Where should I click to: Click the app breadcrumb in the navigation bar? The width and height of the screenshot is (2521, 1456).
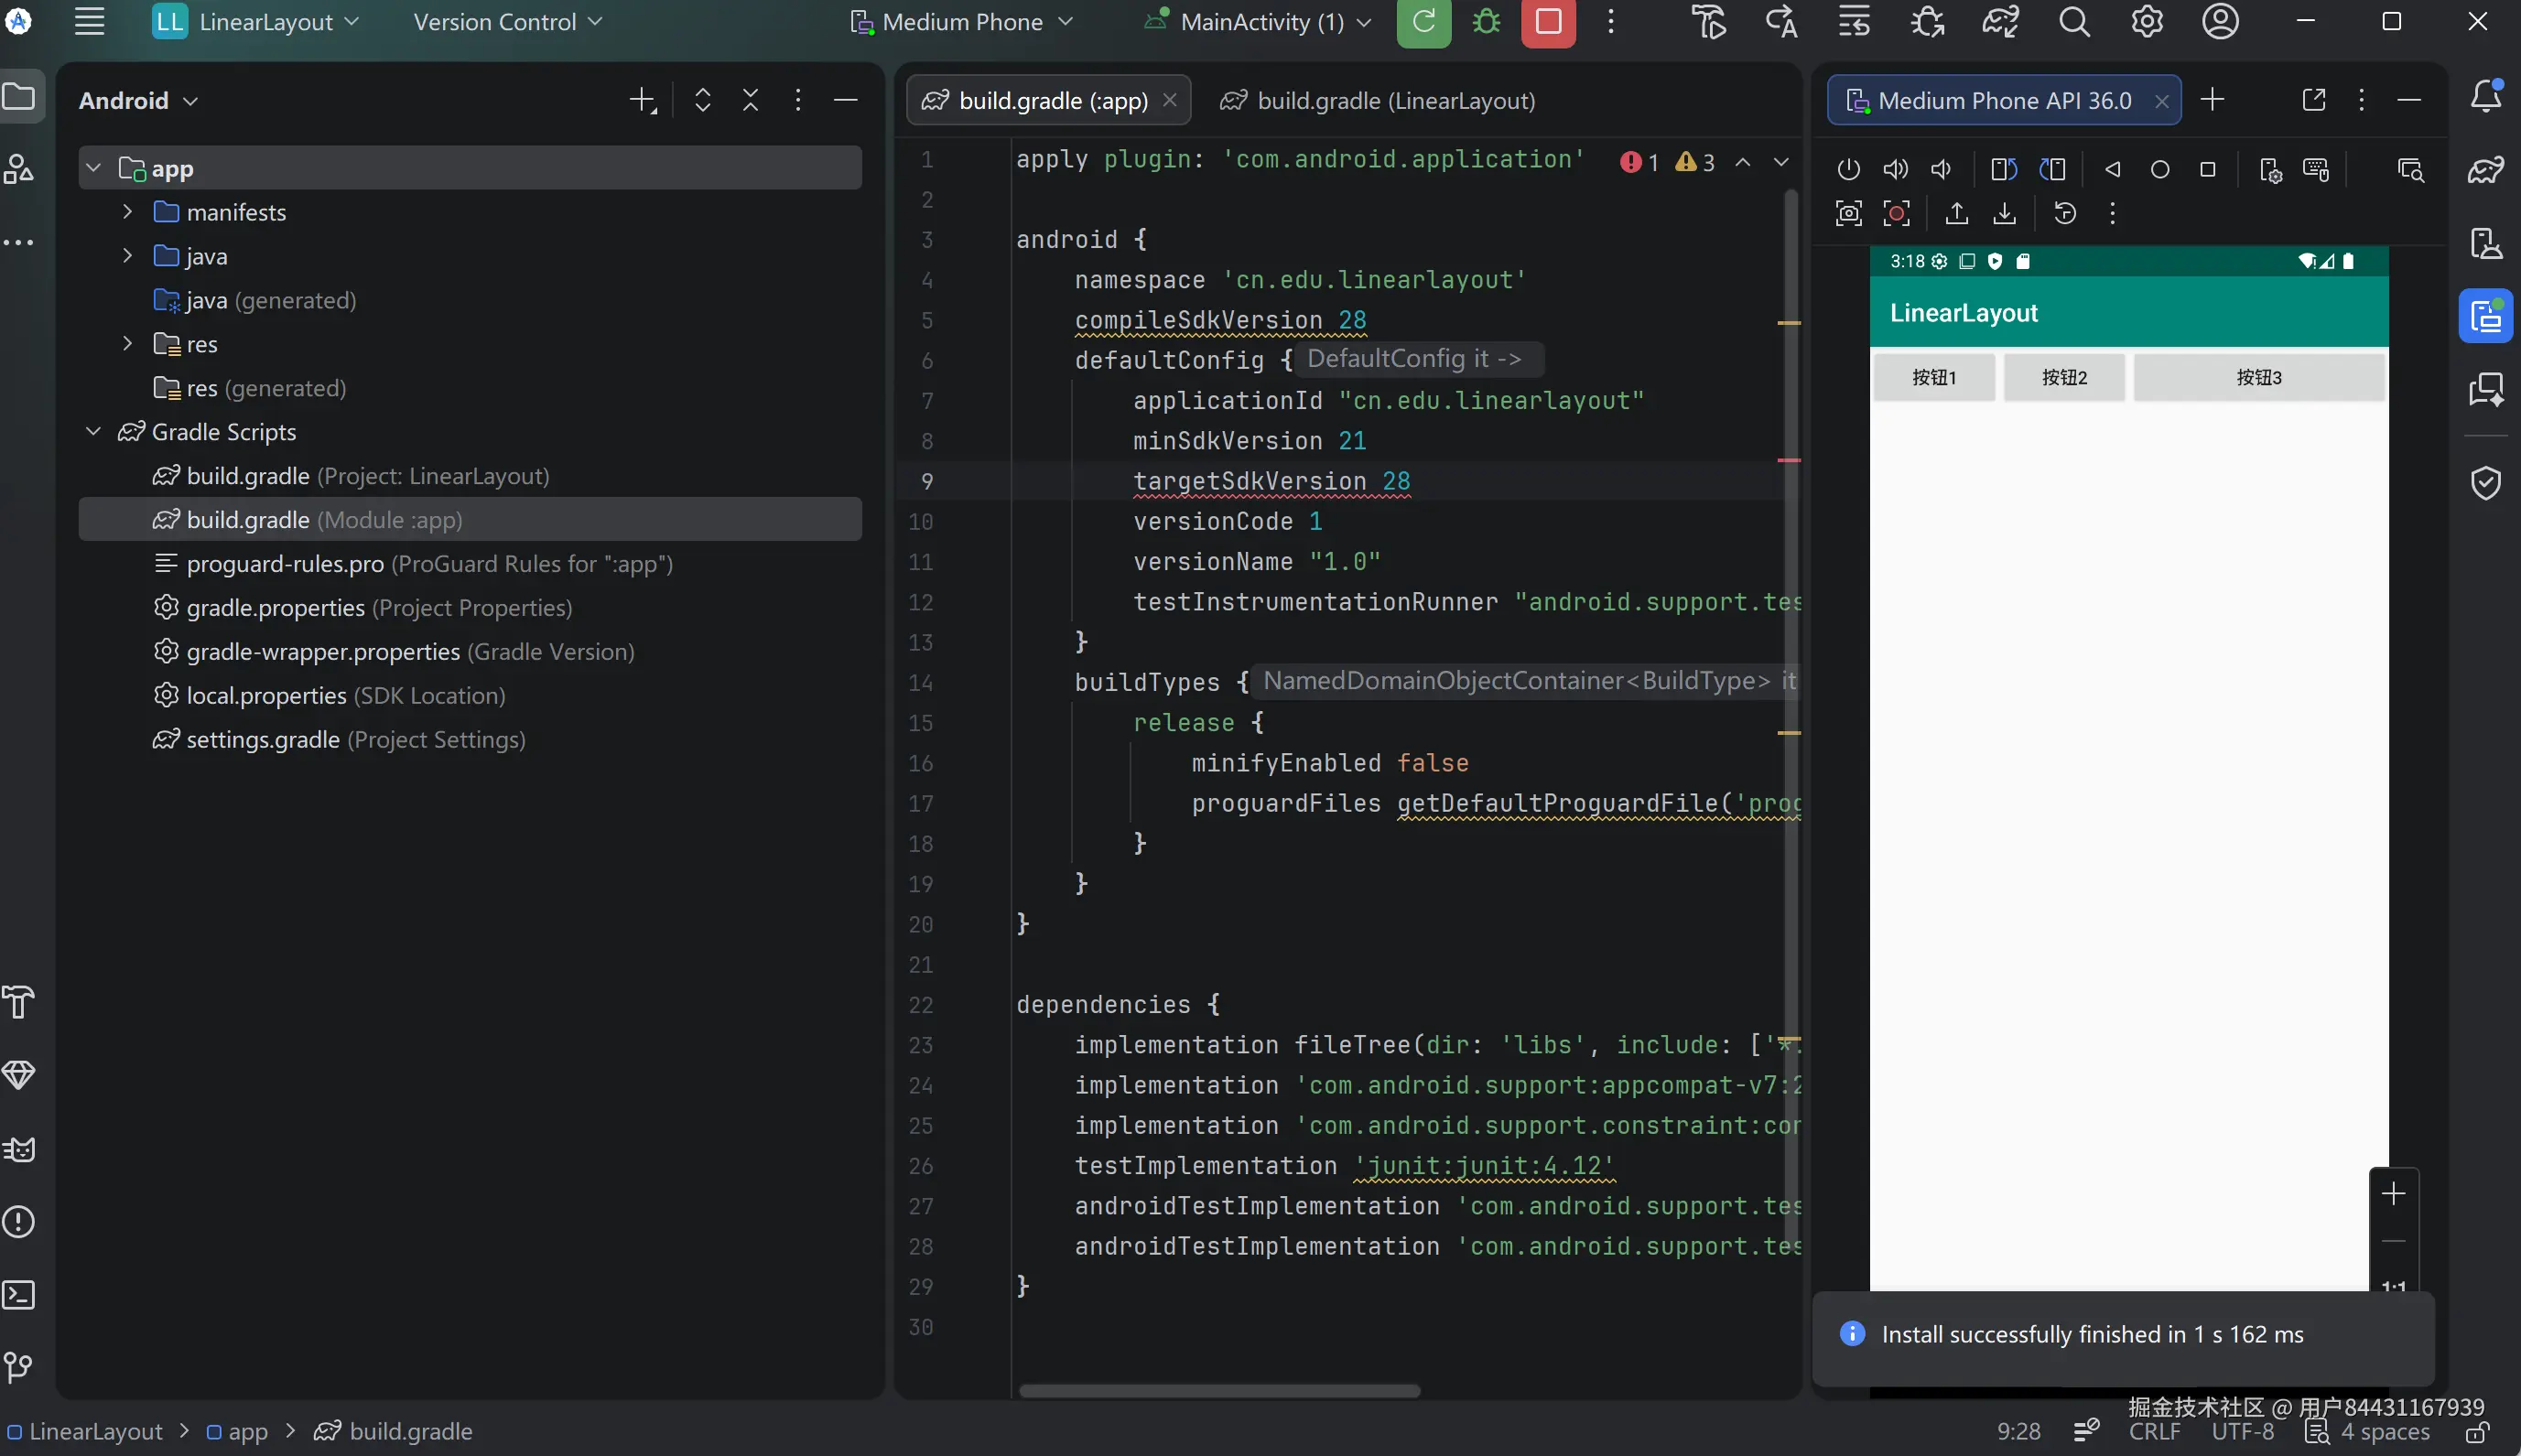247,1431
